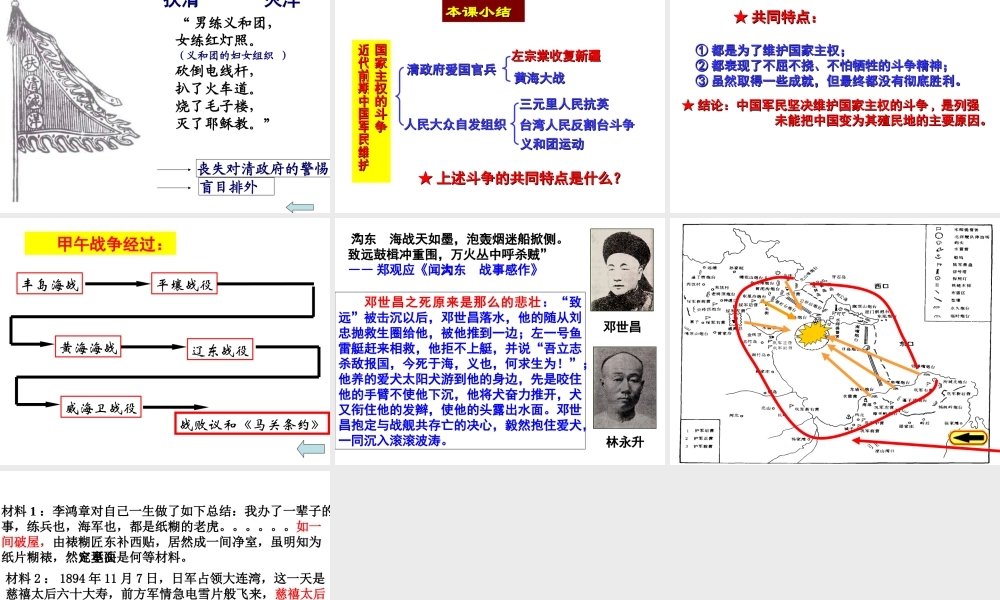This screenshot has height=600, width=1000.
Task: Click the back arrow on 甲午战争经过 slide
Action: [x=311, y=449]
